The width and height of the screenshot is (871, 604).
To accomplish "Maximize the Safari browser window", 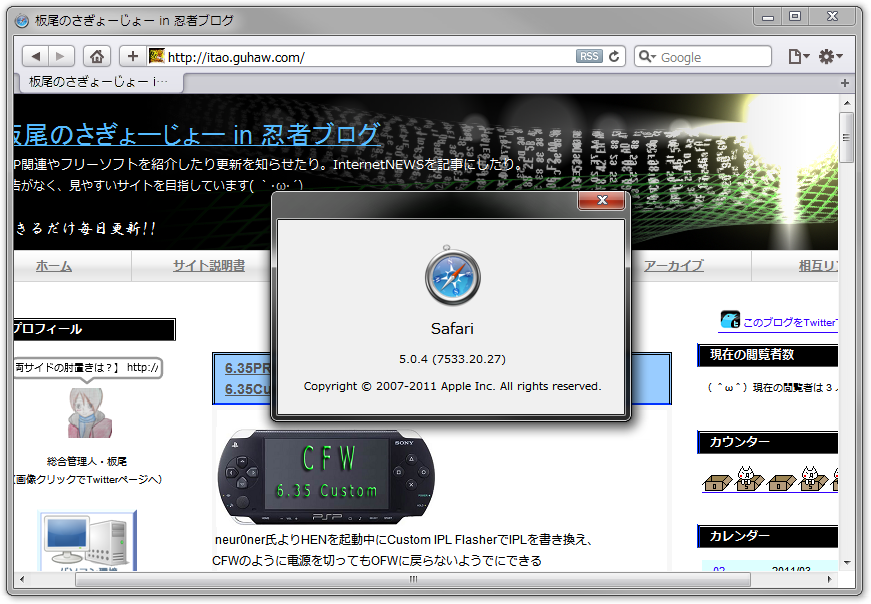I will point(795,17).
